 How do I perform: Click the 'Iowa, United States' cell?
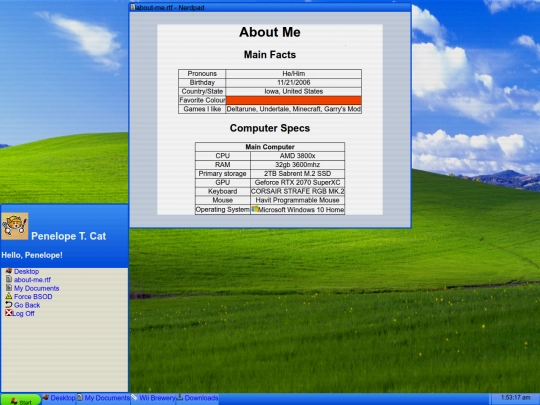click(294, 91)
